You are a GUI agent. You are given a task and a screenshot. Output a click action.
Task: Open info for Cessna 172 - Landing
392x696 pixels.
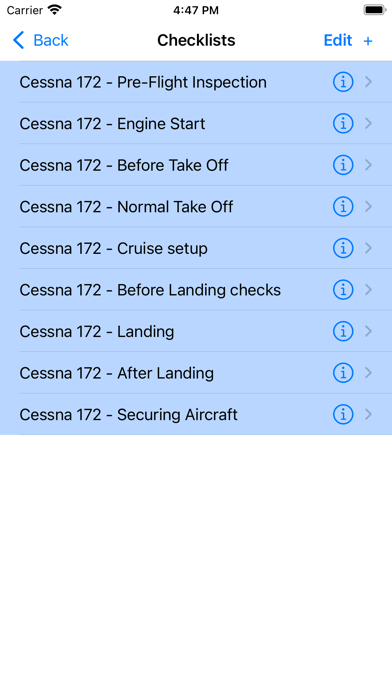tap(343, 331)
